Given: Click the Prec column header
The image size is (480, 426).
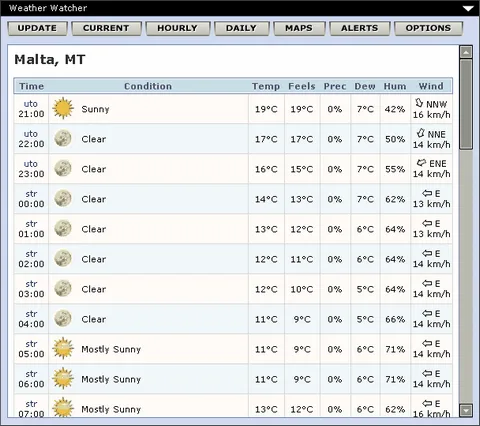Looking at the screenshot, I should coord(335,86).
